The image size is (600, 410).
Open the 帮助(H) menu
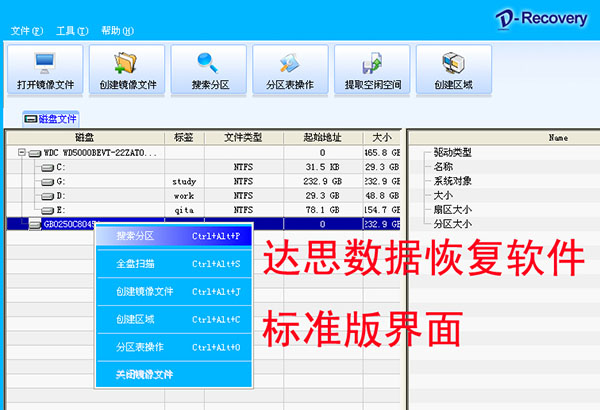pos(117,31)
